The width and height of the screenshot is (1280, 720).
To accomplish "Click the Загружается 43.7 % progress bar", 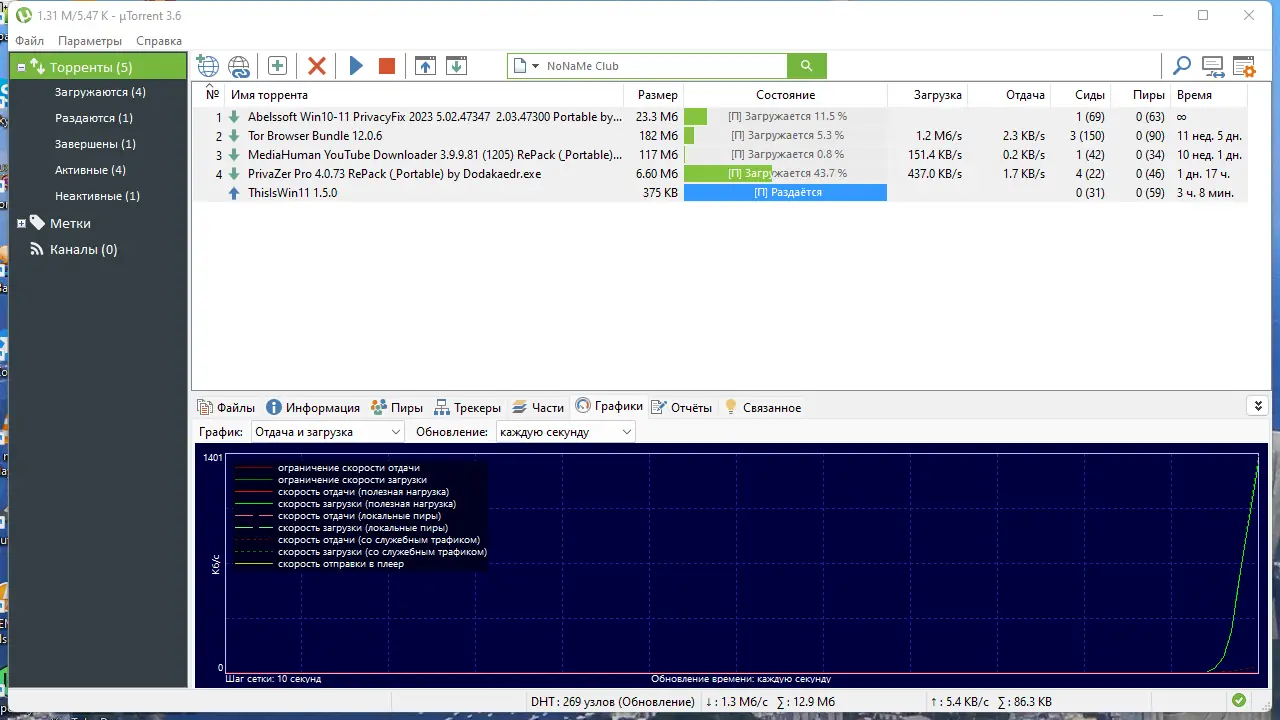I will pos(785,174).
